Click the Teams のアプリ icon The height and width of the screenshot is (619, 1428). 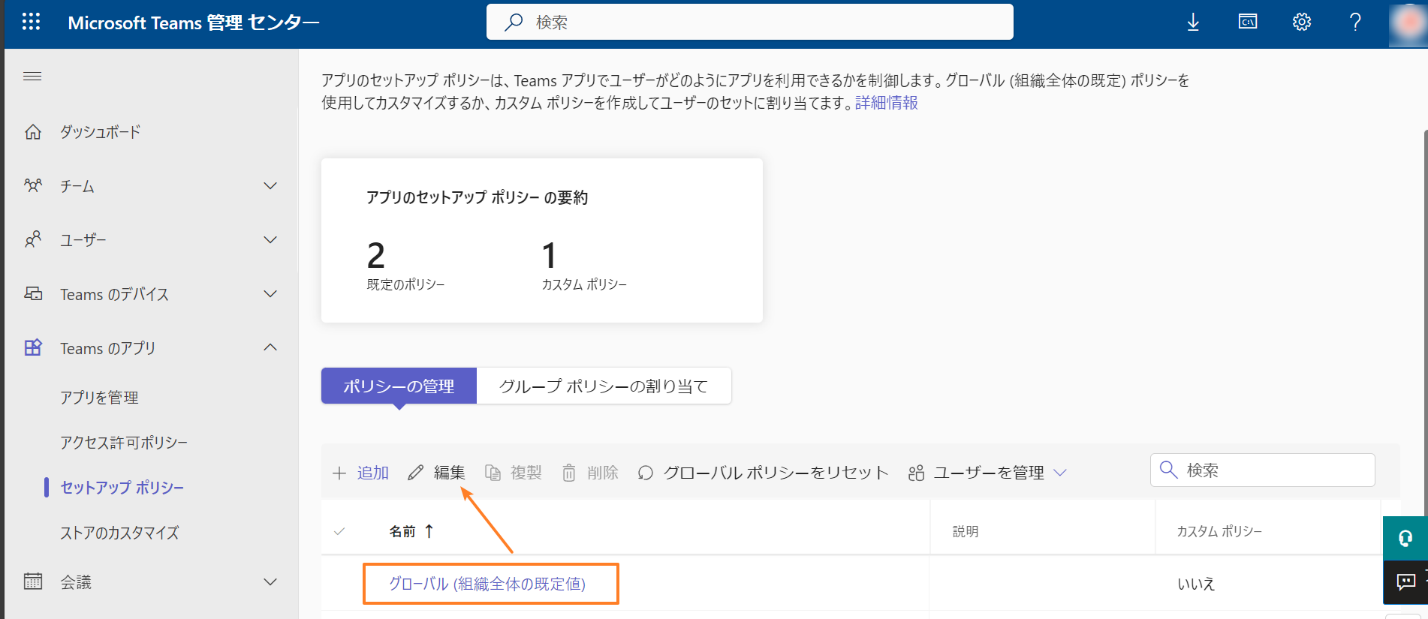point(33,348)
